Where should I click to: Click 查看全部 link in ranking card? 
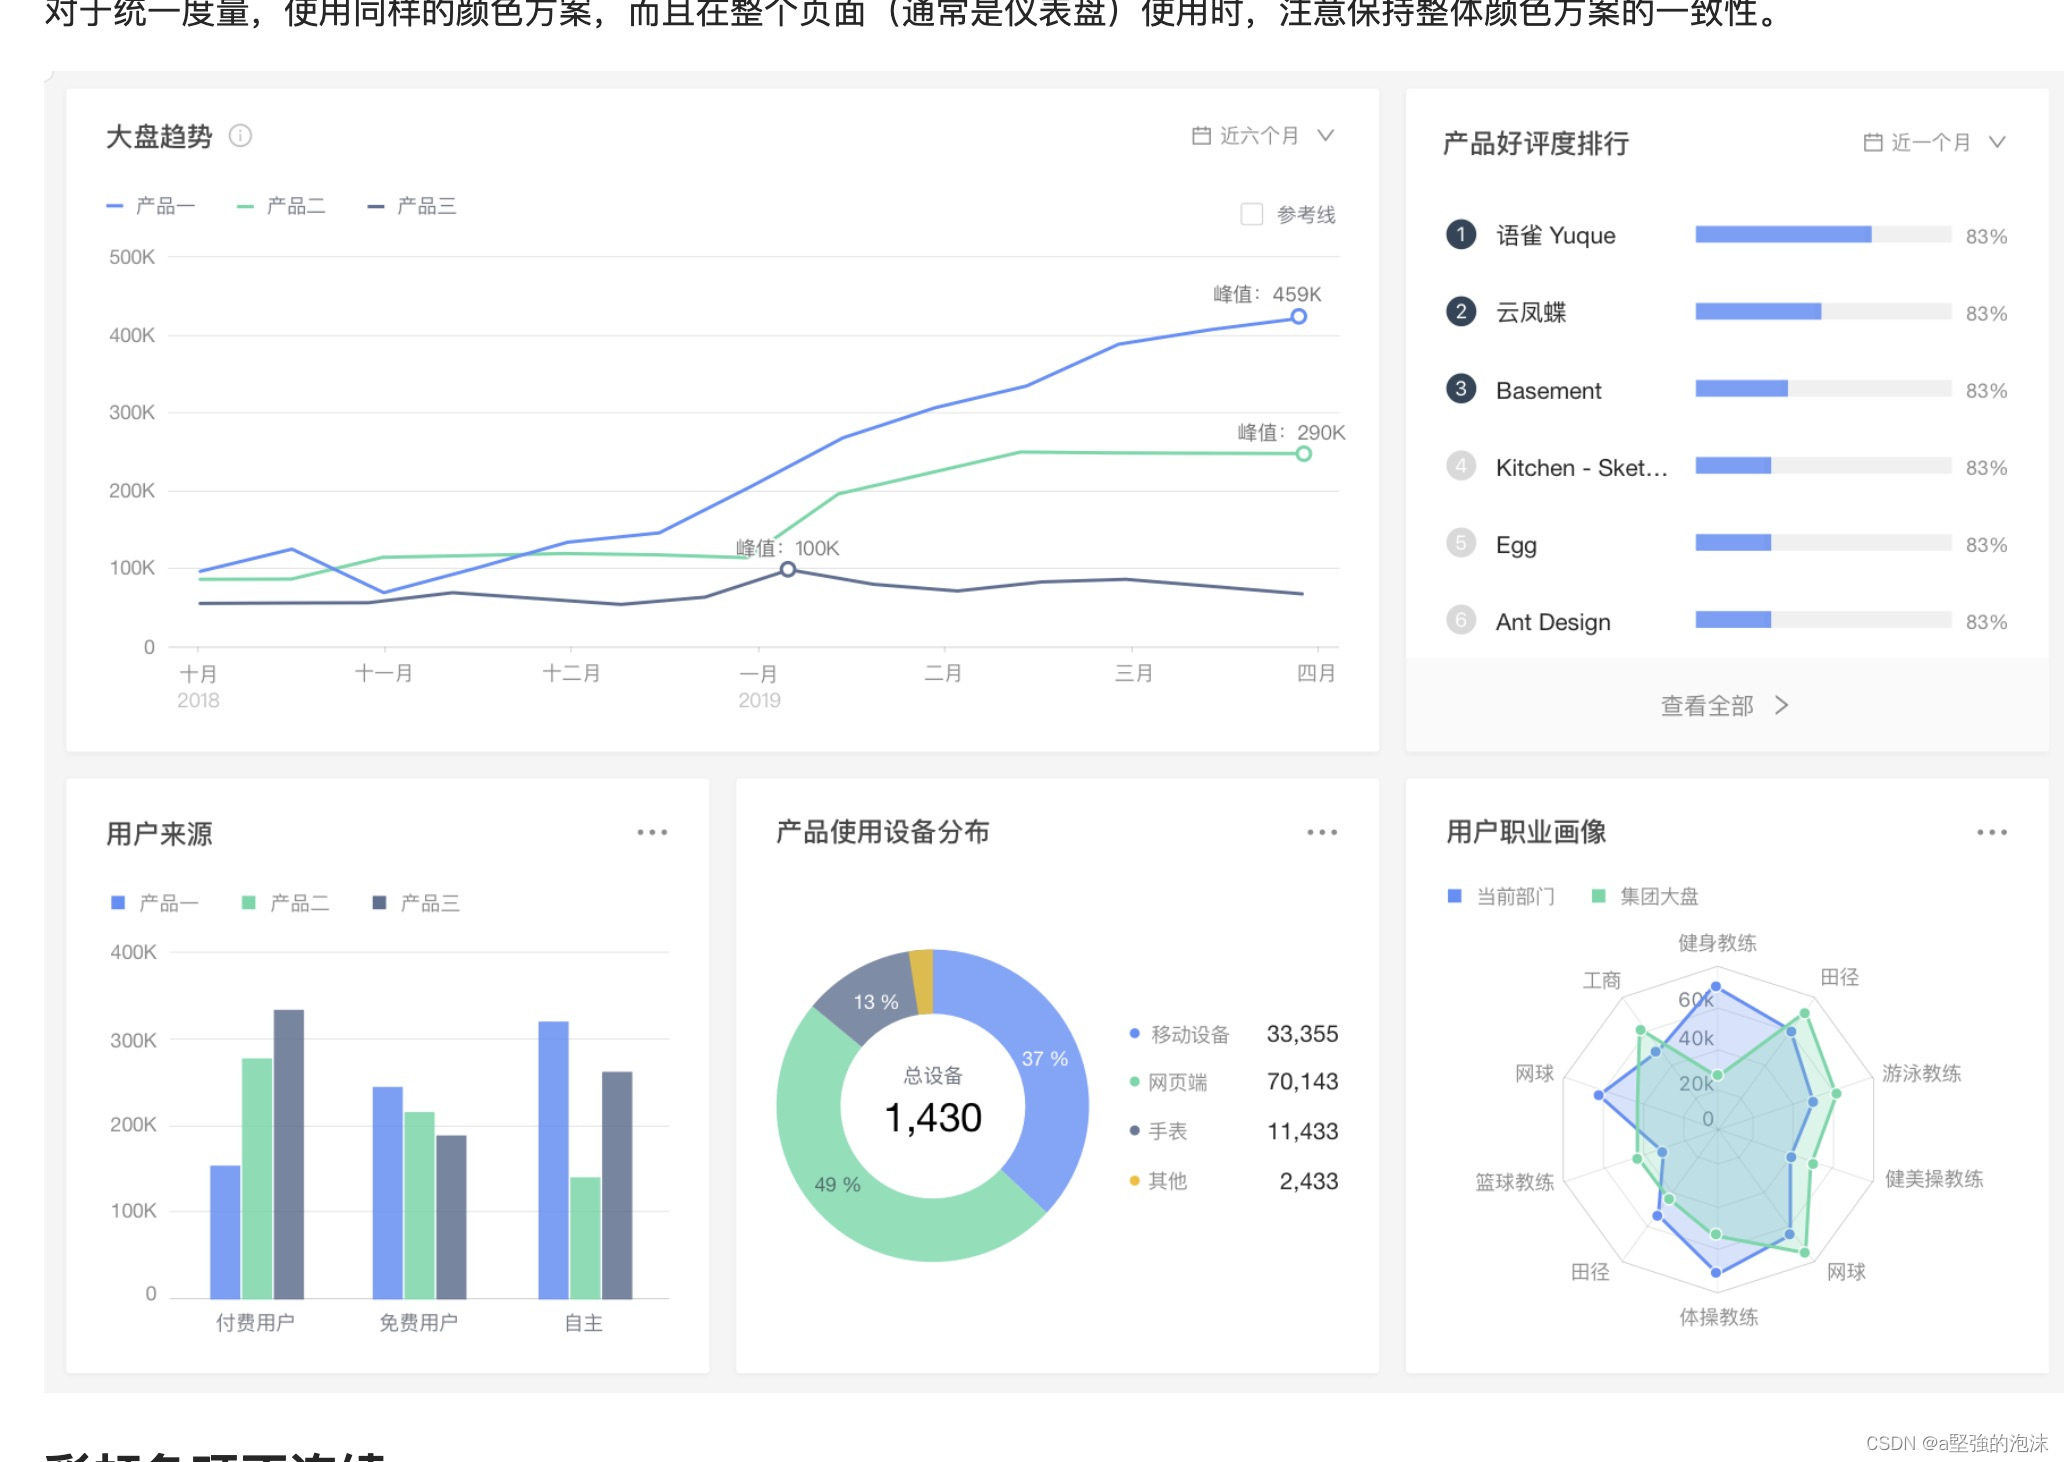(1725, 705)
